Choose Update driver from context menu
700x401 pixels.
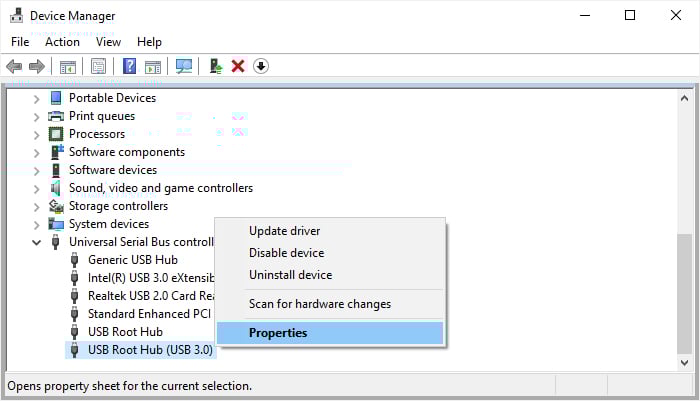point(330,231)
